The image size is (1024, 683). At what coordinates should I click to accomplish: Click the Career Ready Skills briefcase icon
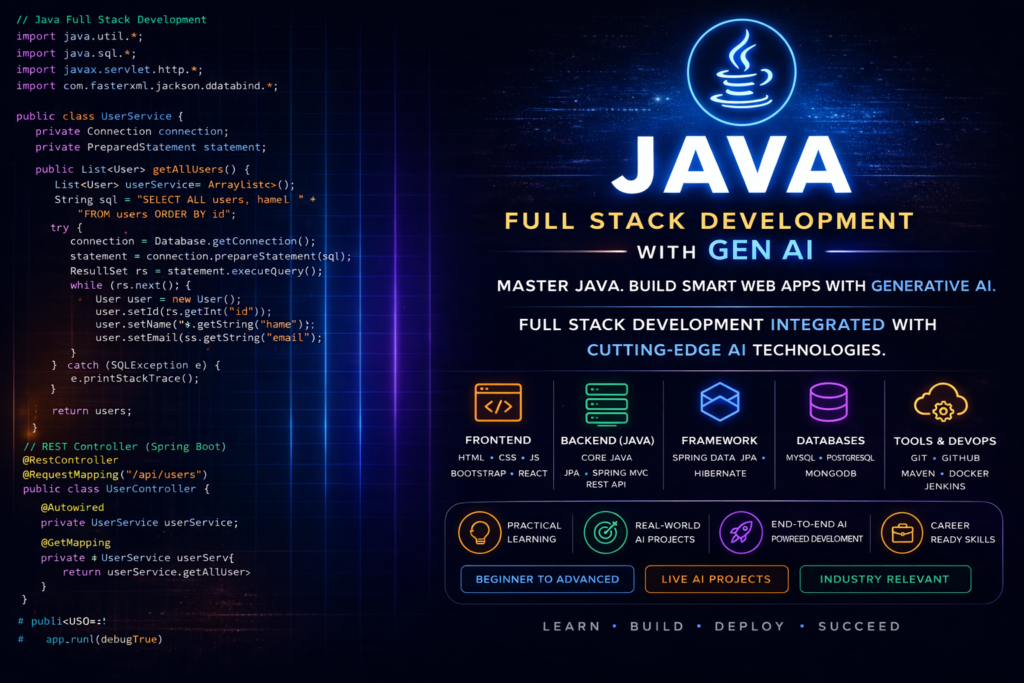[x=902, y=532]
